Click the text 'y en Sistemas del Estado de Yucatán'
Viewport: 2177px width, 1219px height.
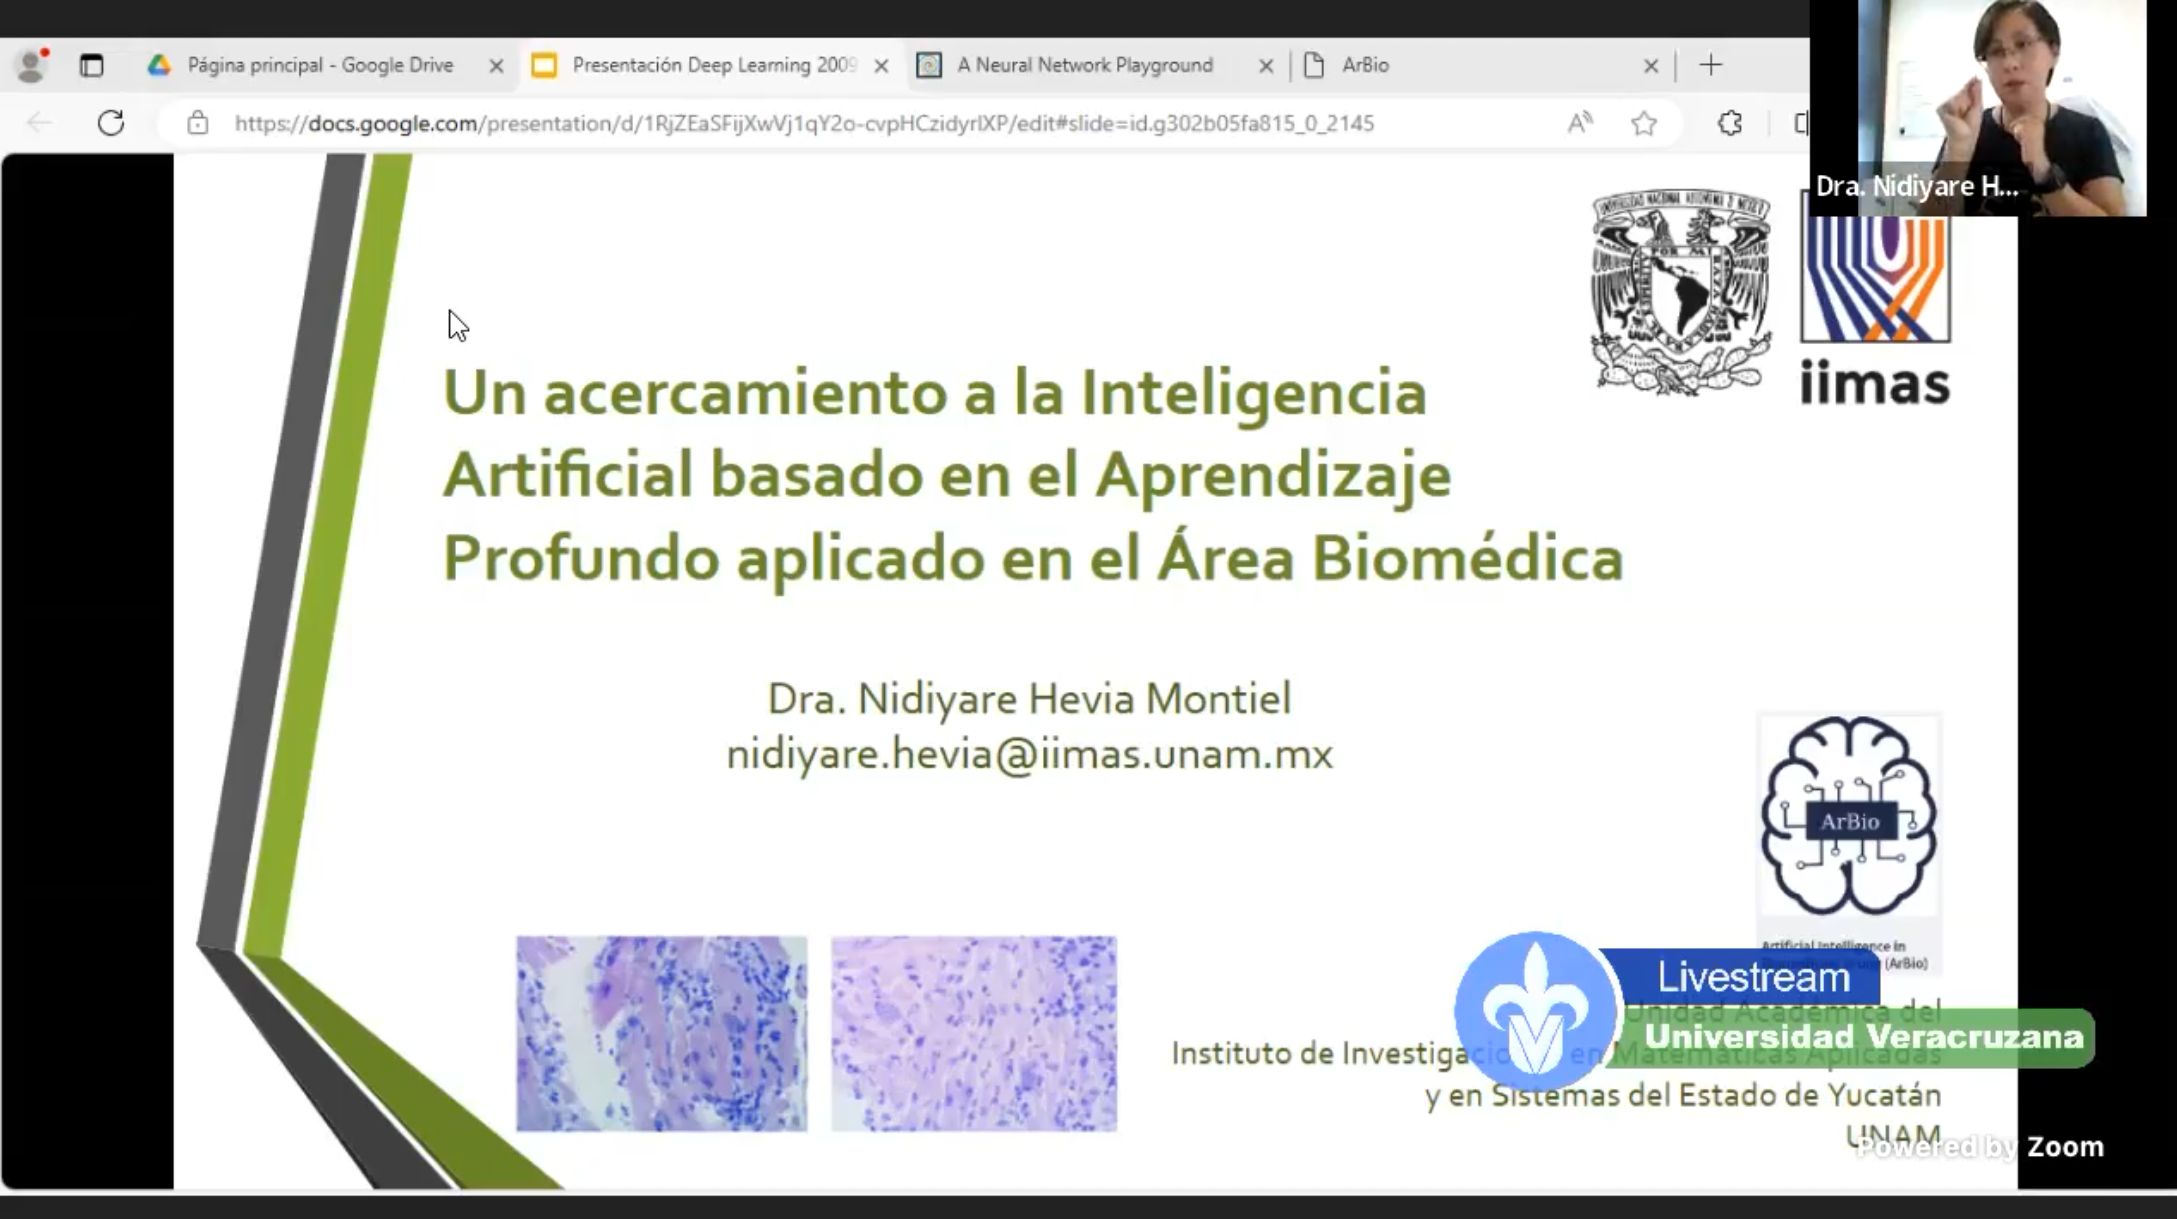pos(1683,1096)
